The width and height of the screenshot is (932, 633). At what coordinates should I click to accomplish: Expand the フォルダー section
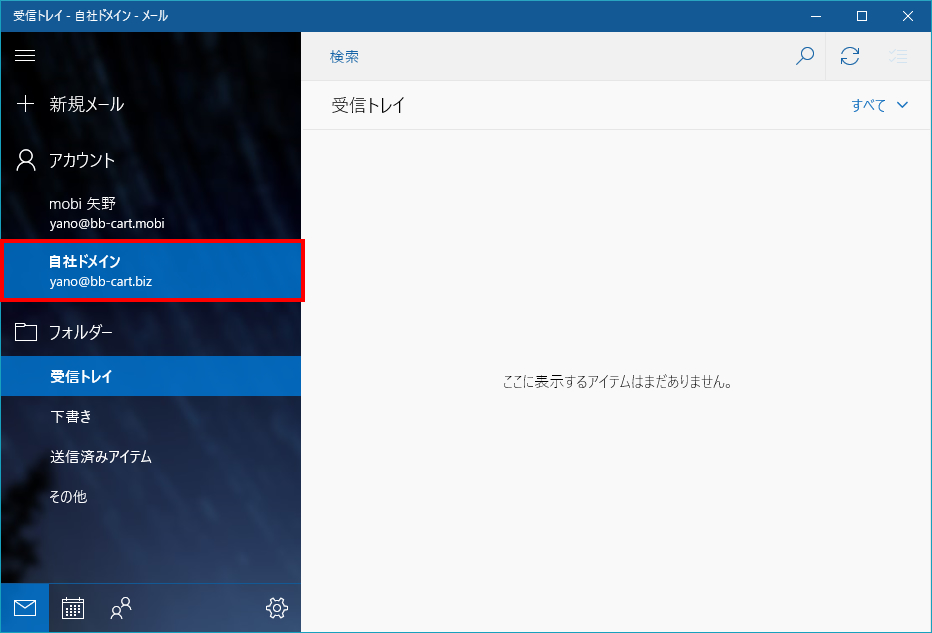click(x=80, y=331)
